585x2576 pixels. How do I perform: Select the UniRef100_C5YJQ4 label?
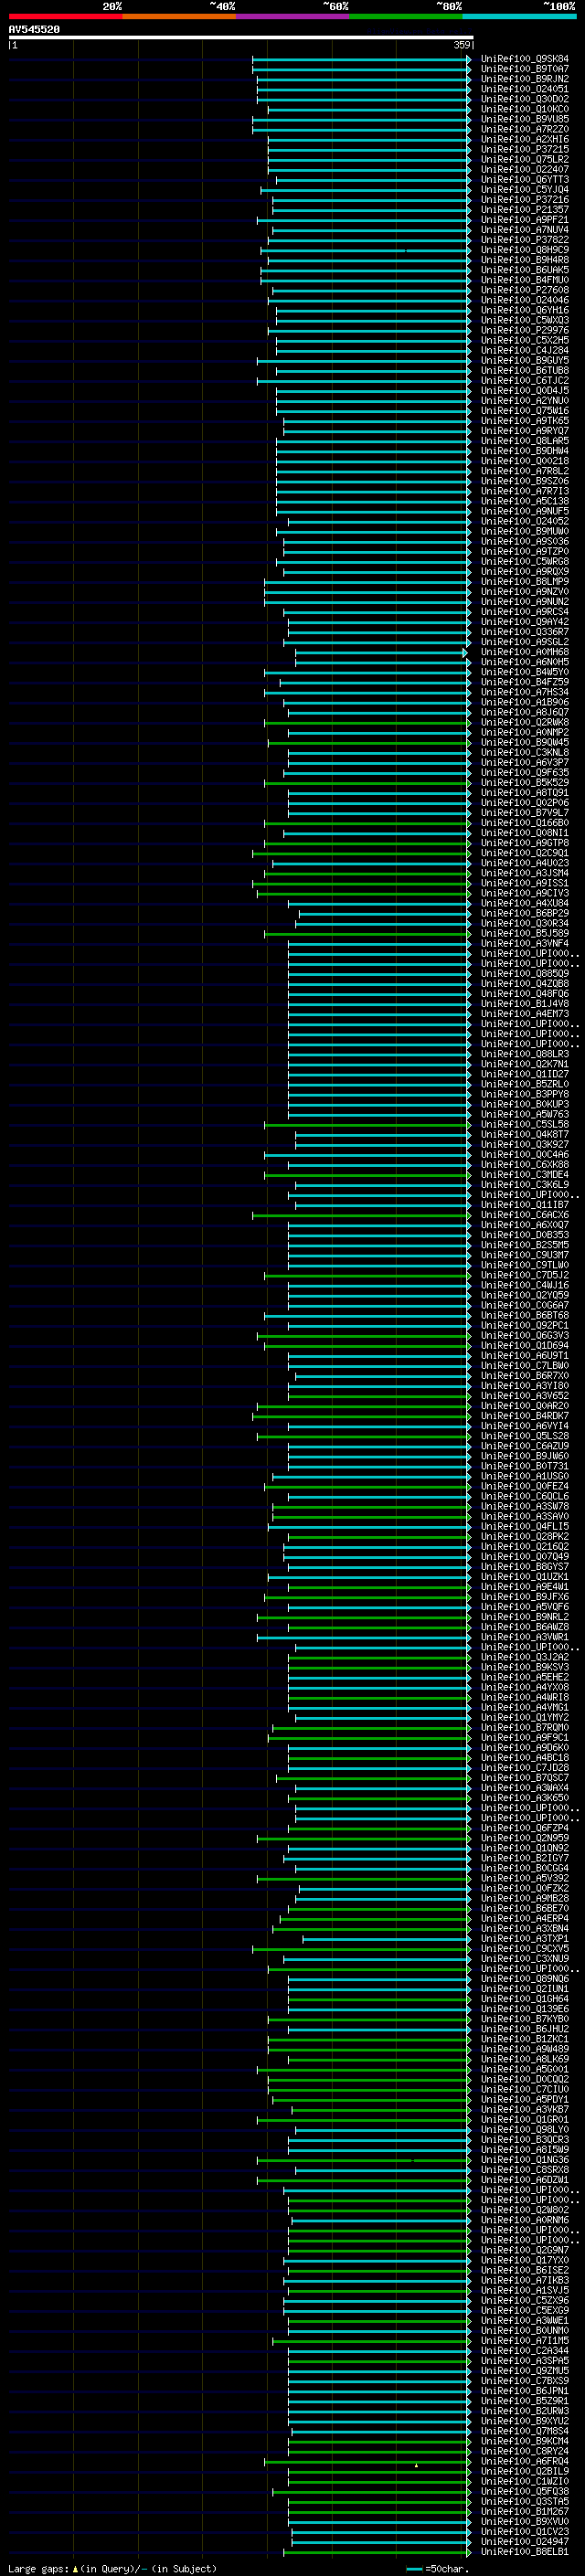(525, 189)
